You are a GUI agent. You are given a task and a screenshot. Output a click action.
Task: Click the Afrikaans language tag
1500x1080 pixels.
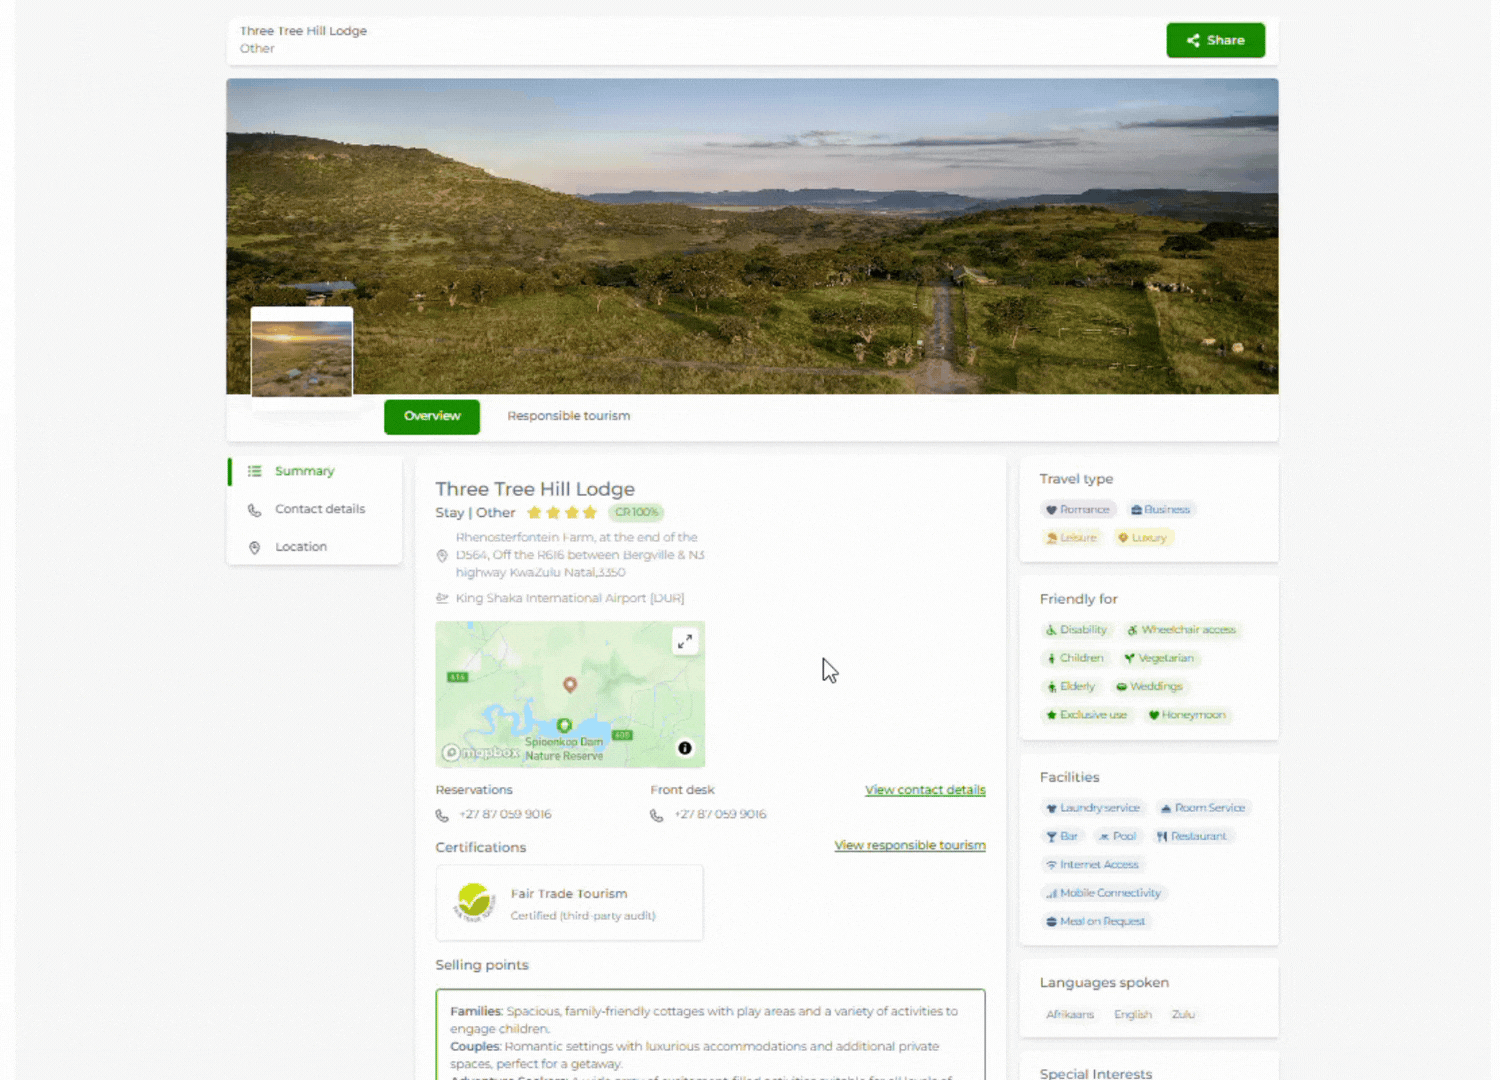(x=1070, y=1014)
